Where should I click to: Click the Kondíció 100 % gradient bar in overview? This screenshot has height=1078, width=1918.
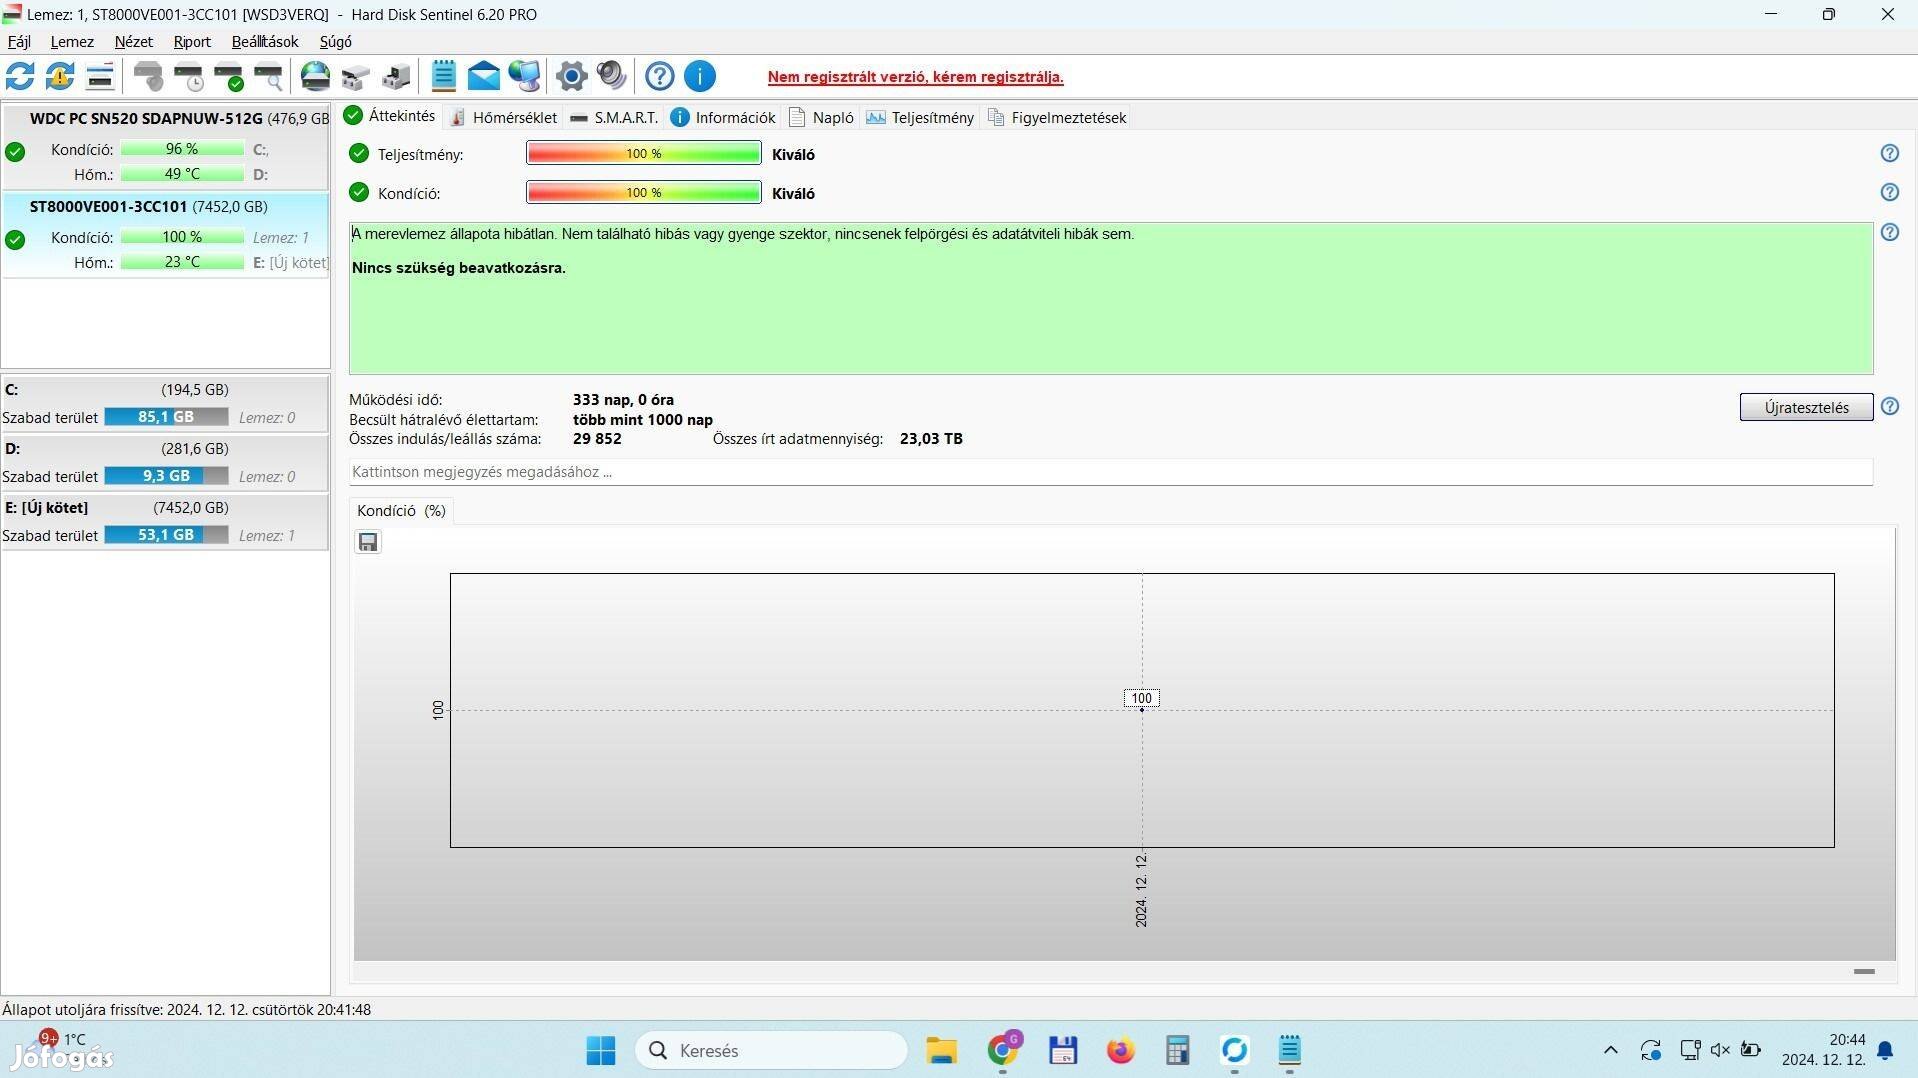[644, 193]
